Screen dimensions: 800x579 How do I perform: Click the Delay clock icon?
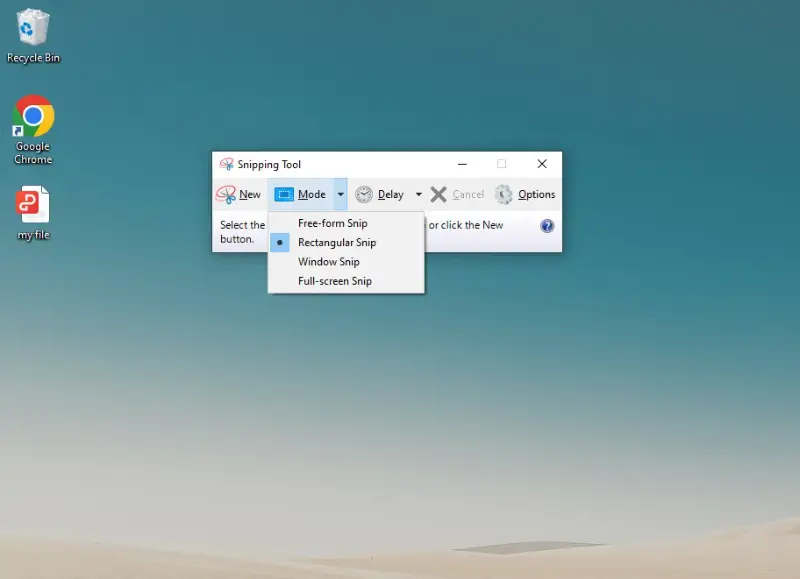(364, 195)
